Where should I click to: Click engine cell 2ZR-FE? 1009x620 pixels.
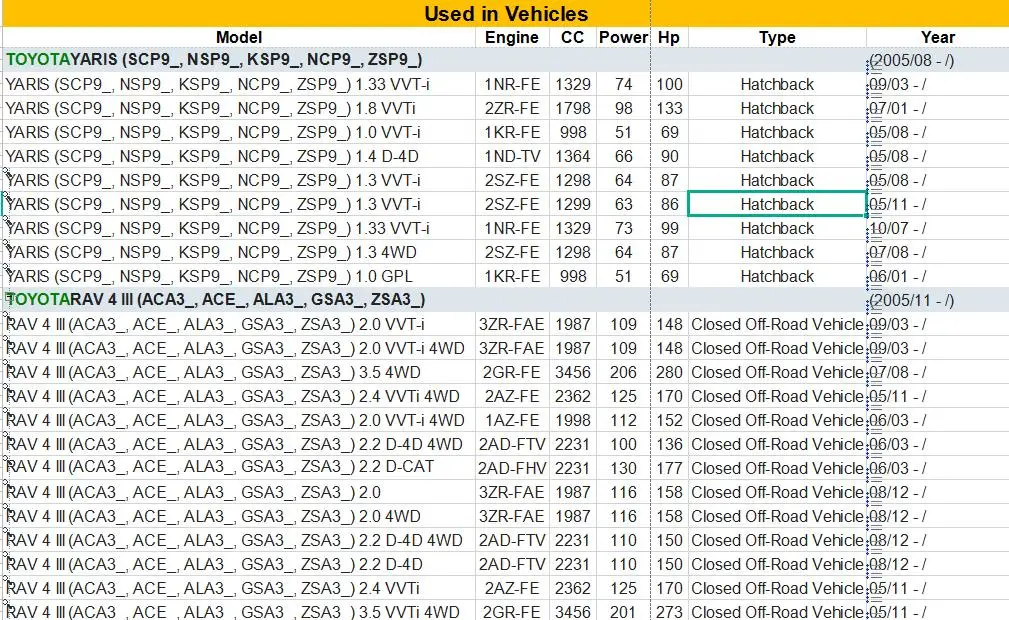tap(512, 108)
